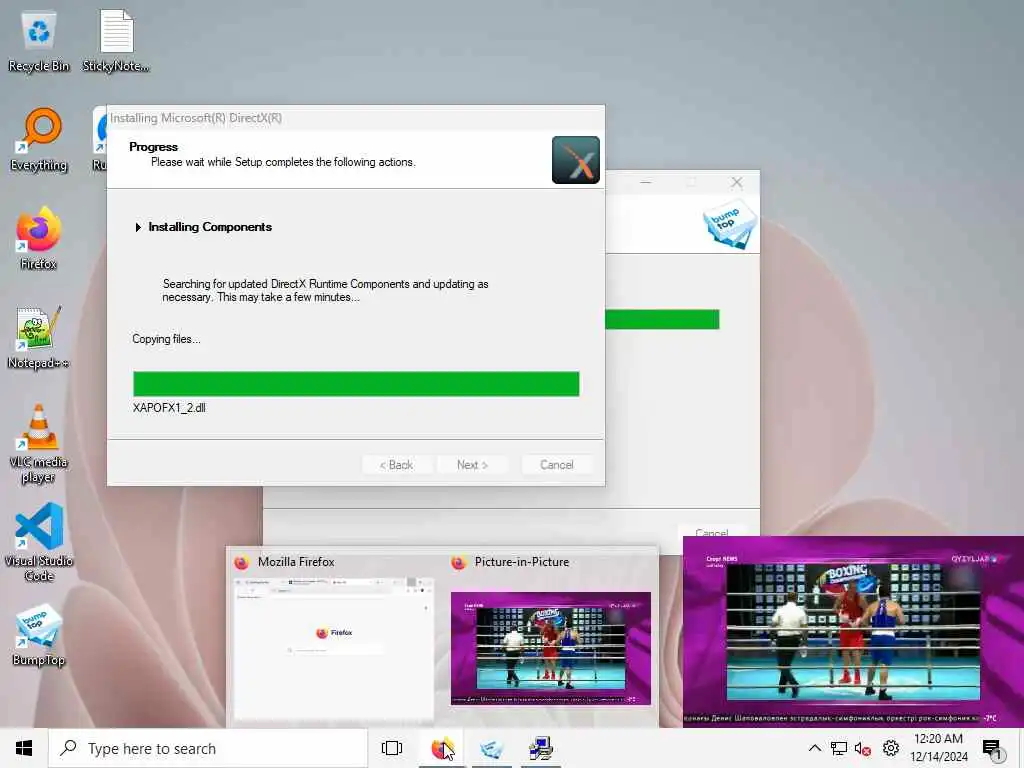
Task: Open the StickyNote text file icon
Action: click(x=116, y=41)
